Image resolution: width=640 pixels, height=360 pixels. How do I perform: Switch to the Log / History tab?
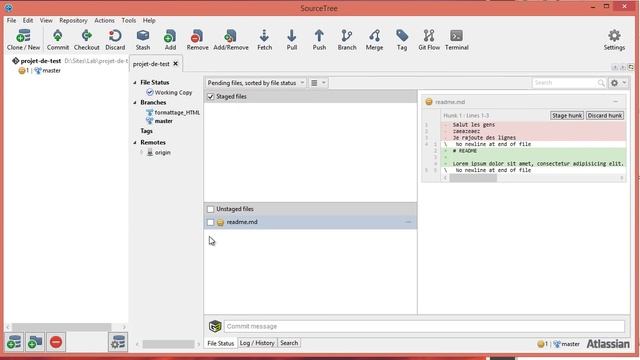click(x=257, y=343)
